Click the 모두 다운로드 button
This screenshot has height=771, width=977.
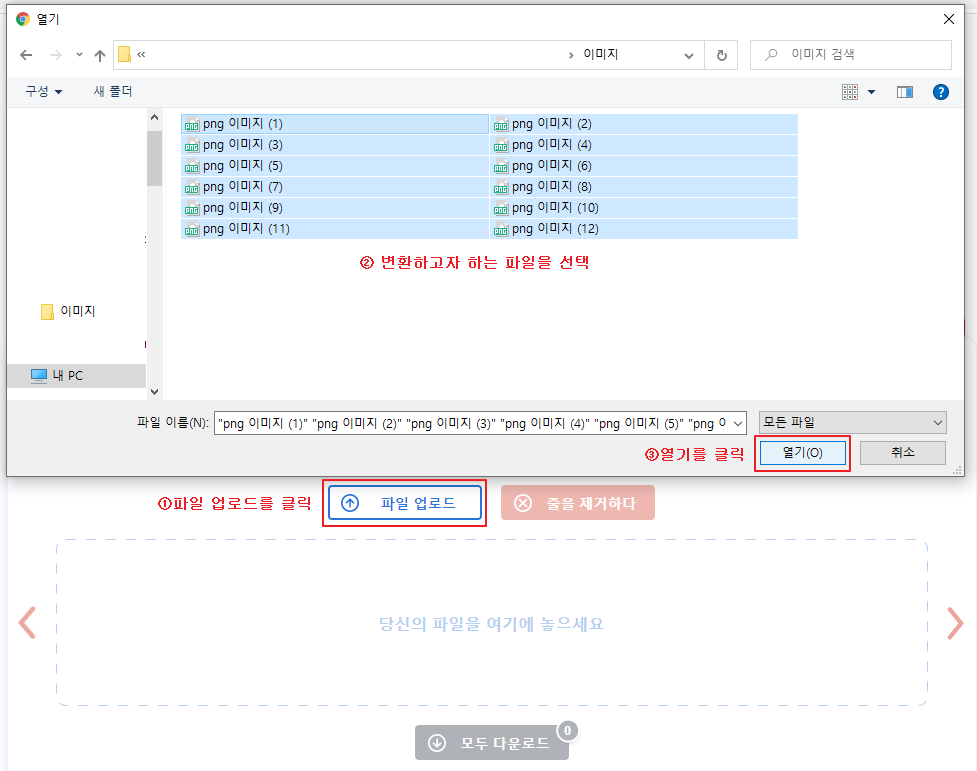coord(492,742)
